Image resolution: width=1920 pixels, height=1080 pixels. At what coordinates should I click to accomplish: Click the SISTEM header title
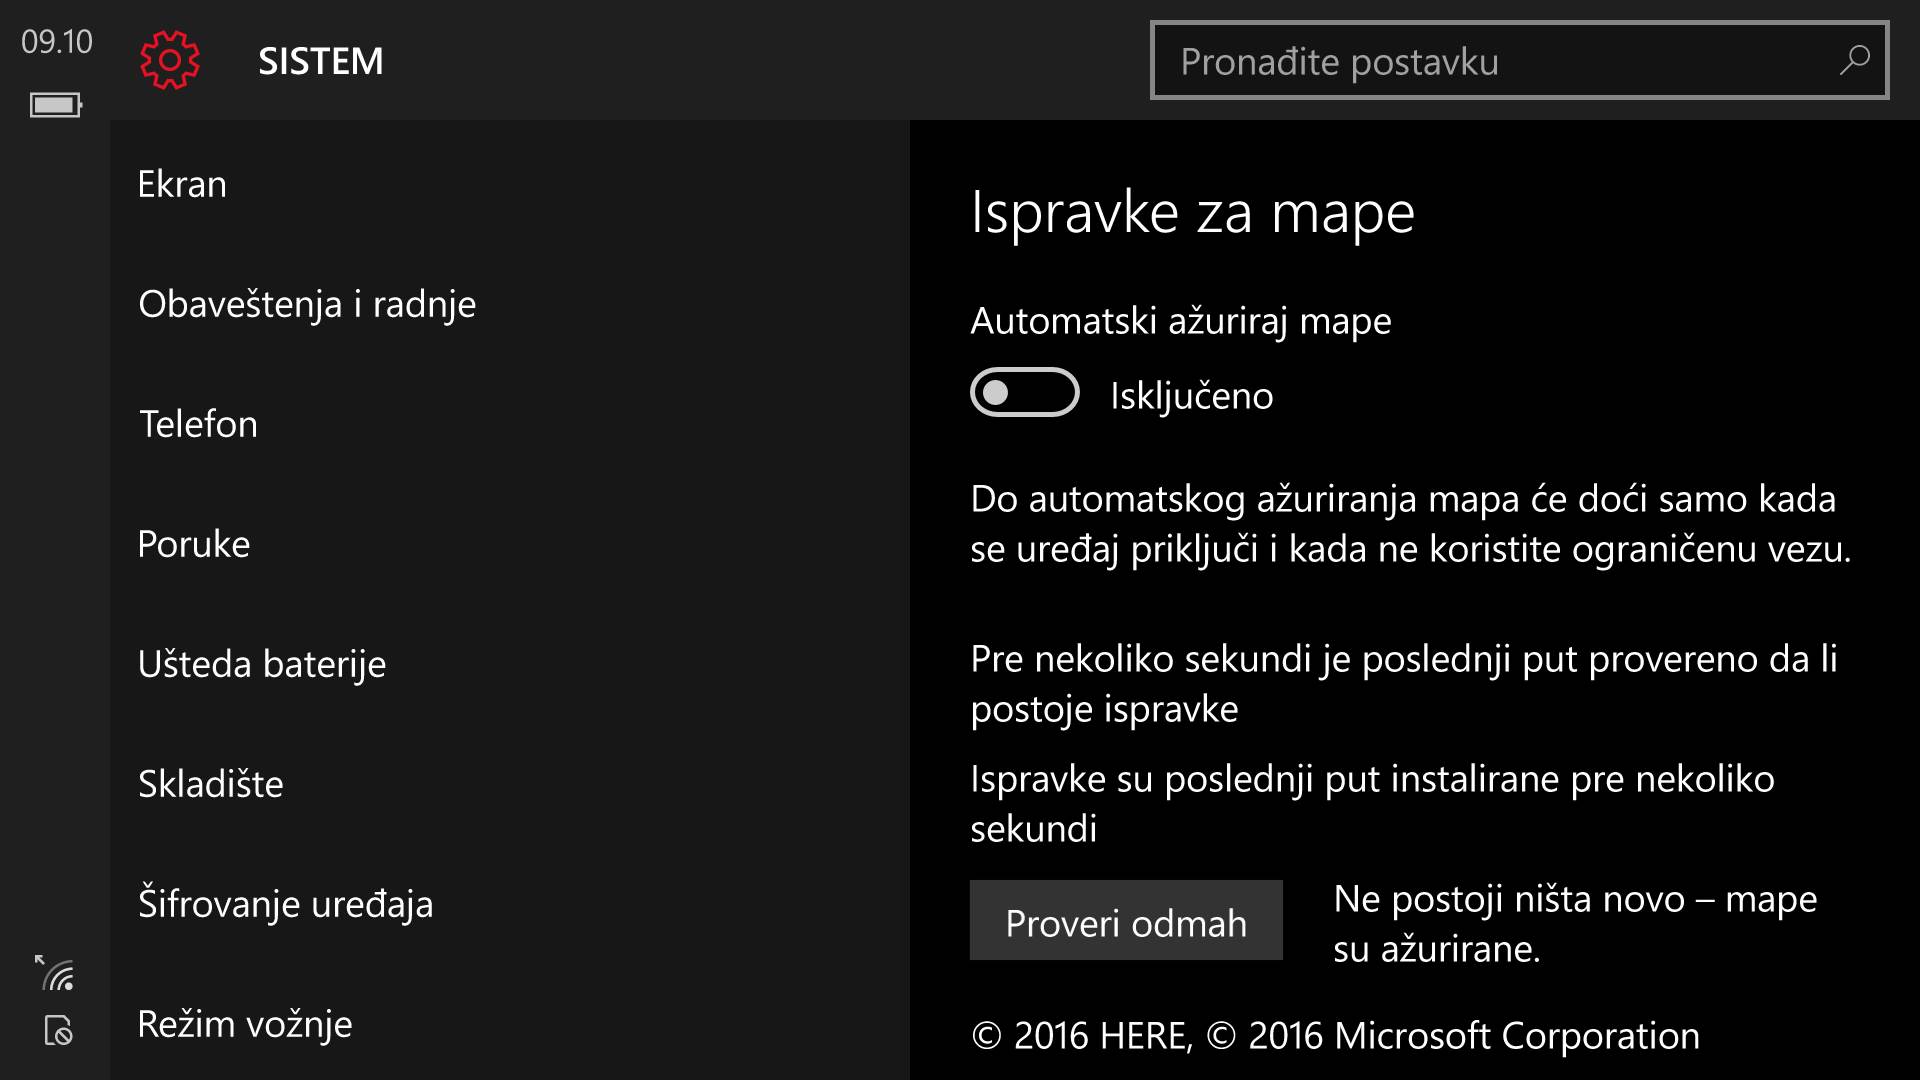[x=321, y=61]
